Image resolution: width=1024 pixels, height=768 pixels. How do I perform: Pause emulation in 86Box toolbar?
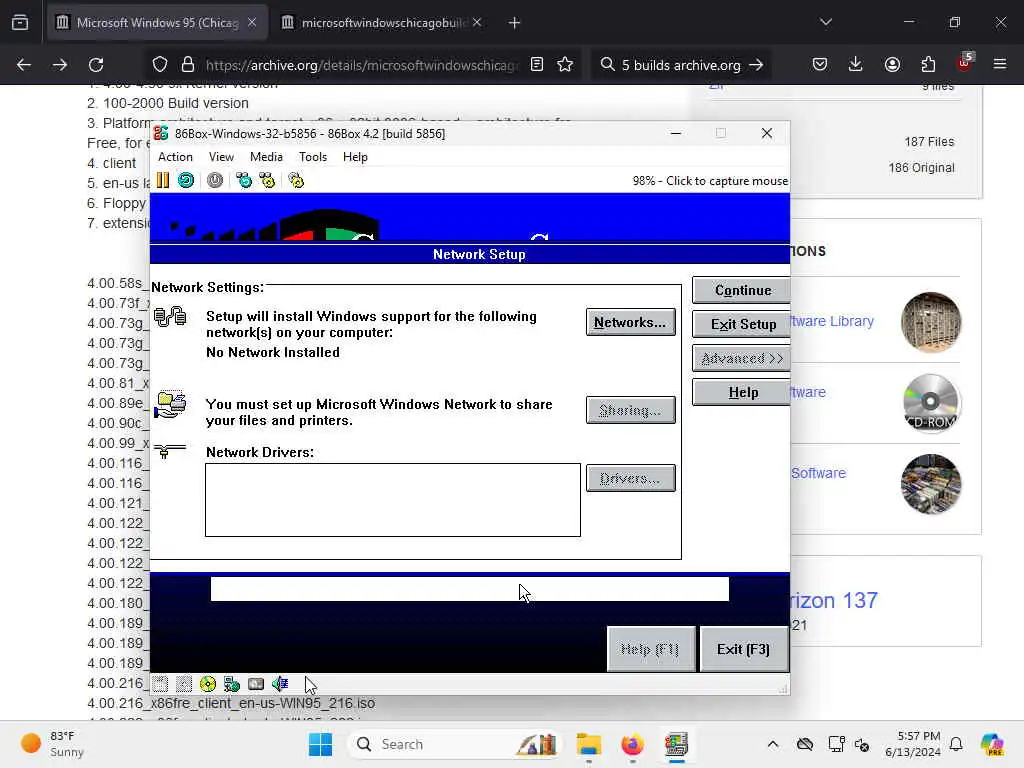[x=163, y=180]
